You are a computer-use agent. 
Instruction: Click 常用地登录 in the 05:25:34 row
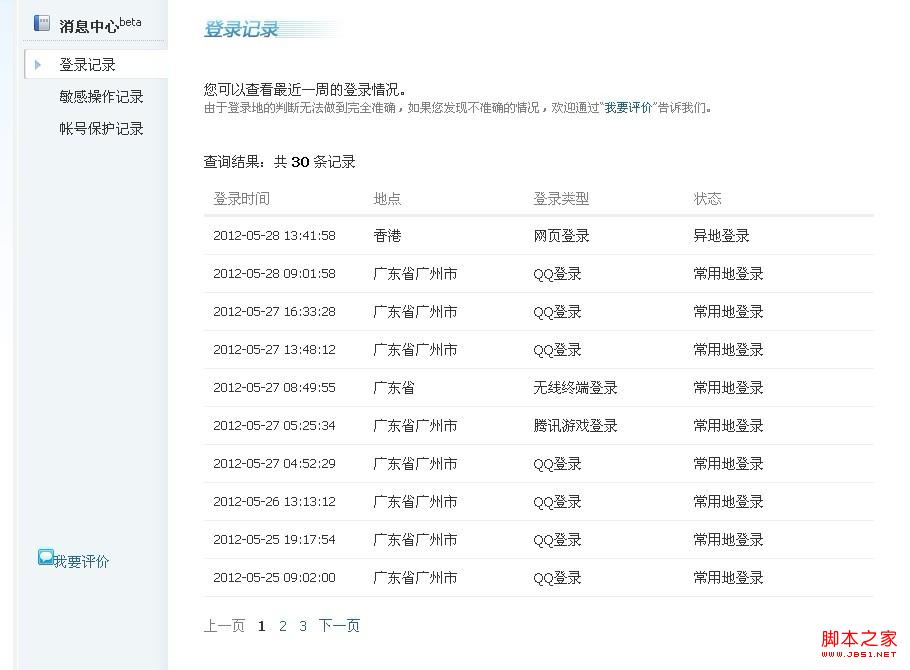pyautogui.click(x=728, y=426)
